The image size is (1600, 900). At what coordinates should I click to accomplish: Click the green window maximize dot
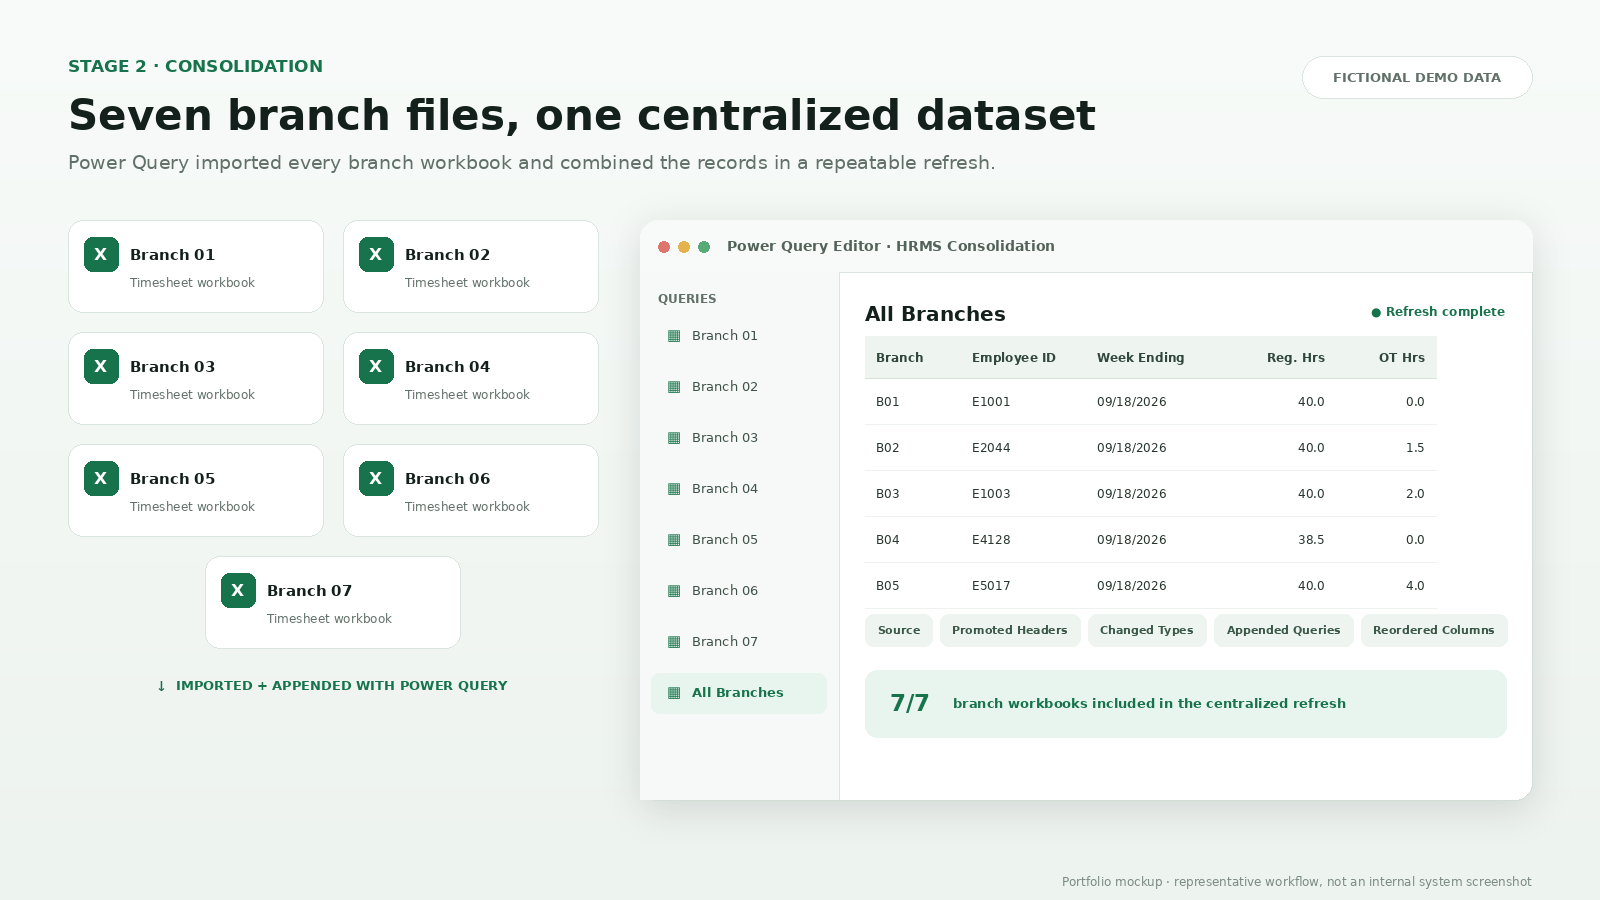tap(704, 247)
